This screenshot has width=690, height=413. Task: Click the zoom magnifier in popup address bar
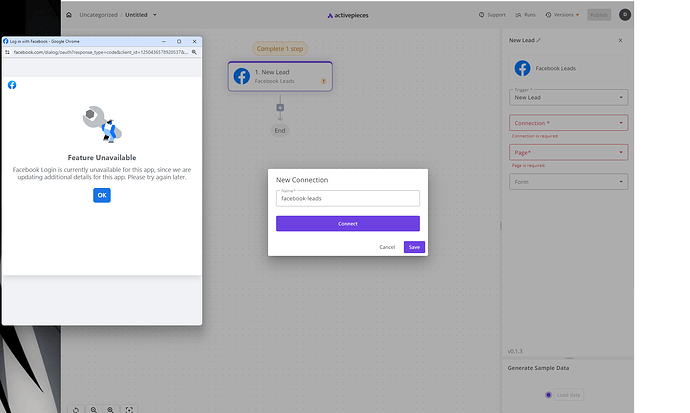click(194, 52)
